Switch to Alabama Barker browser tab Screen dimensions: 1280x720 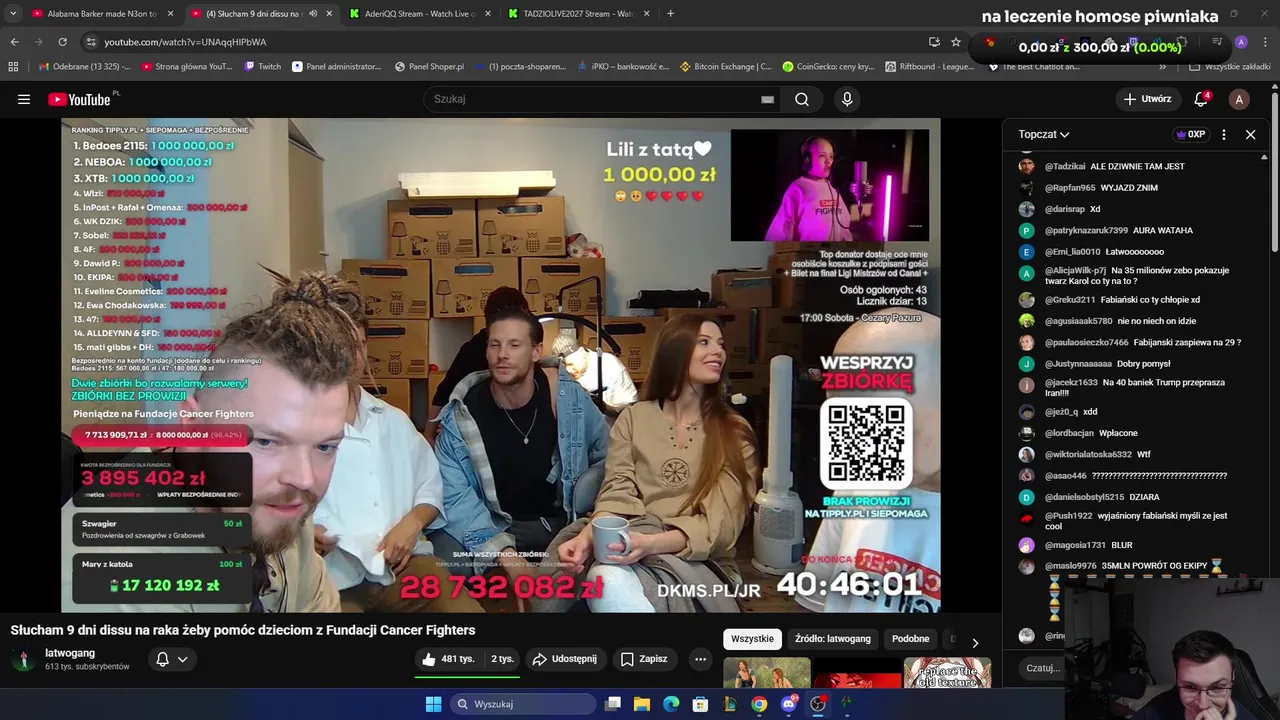pyautogui.click(x=102, y=13)
